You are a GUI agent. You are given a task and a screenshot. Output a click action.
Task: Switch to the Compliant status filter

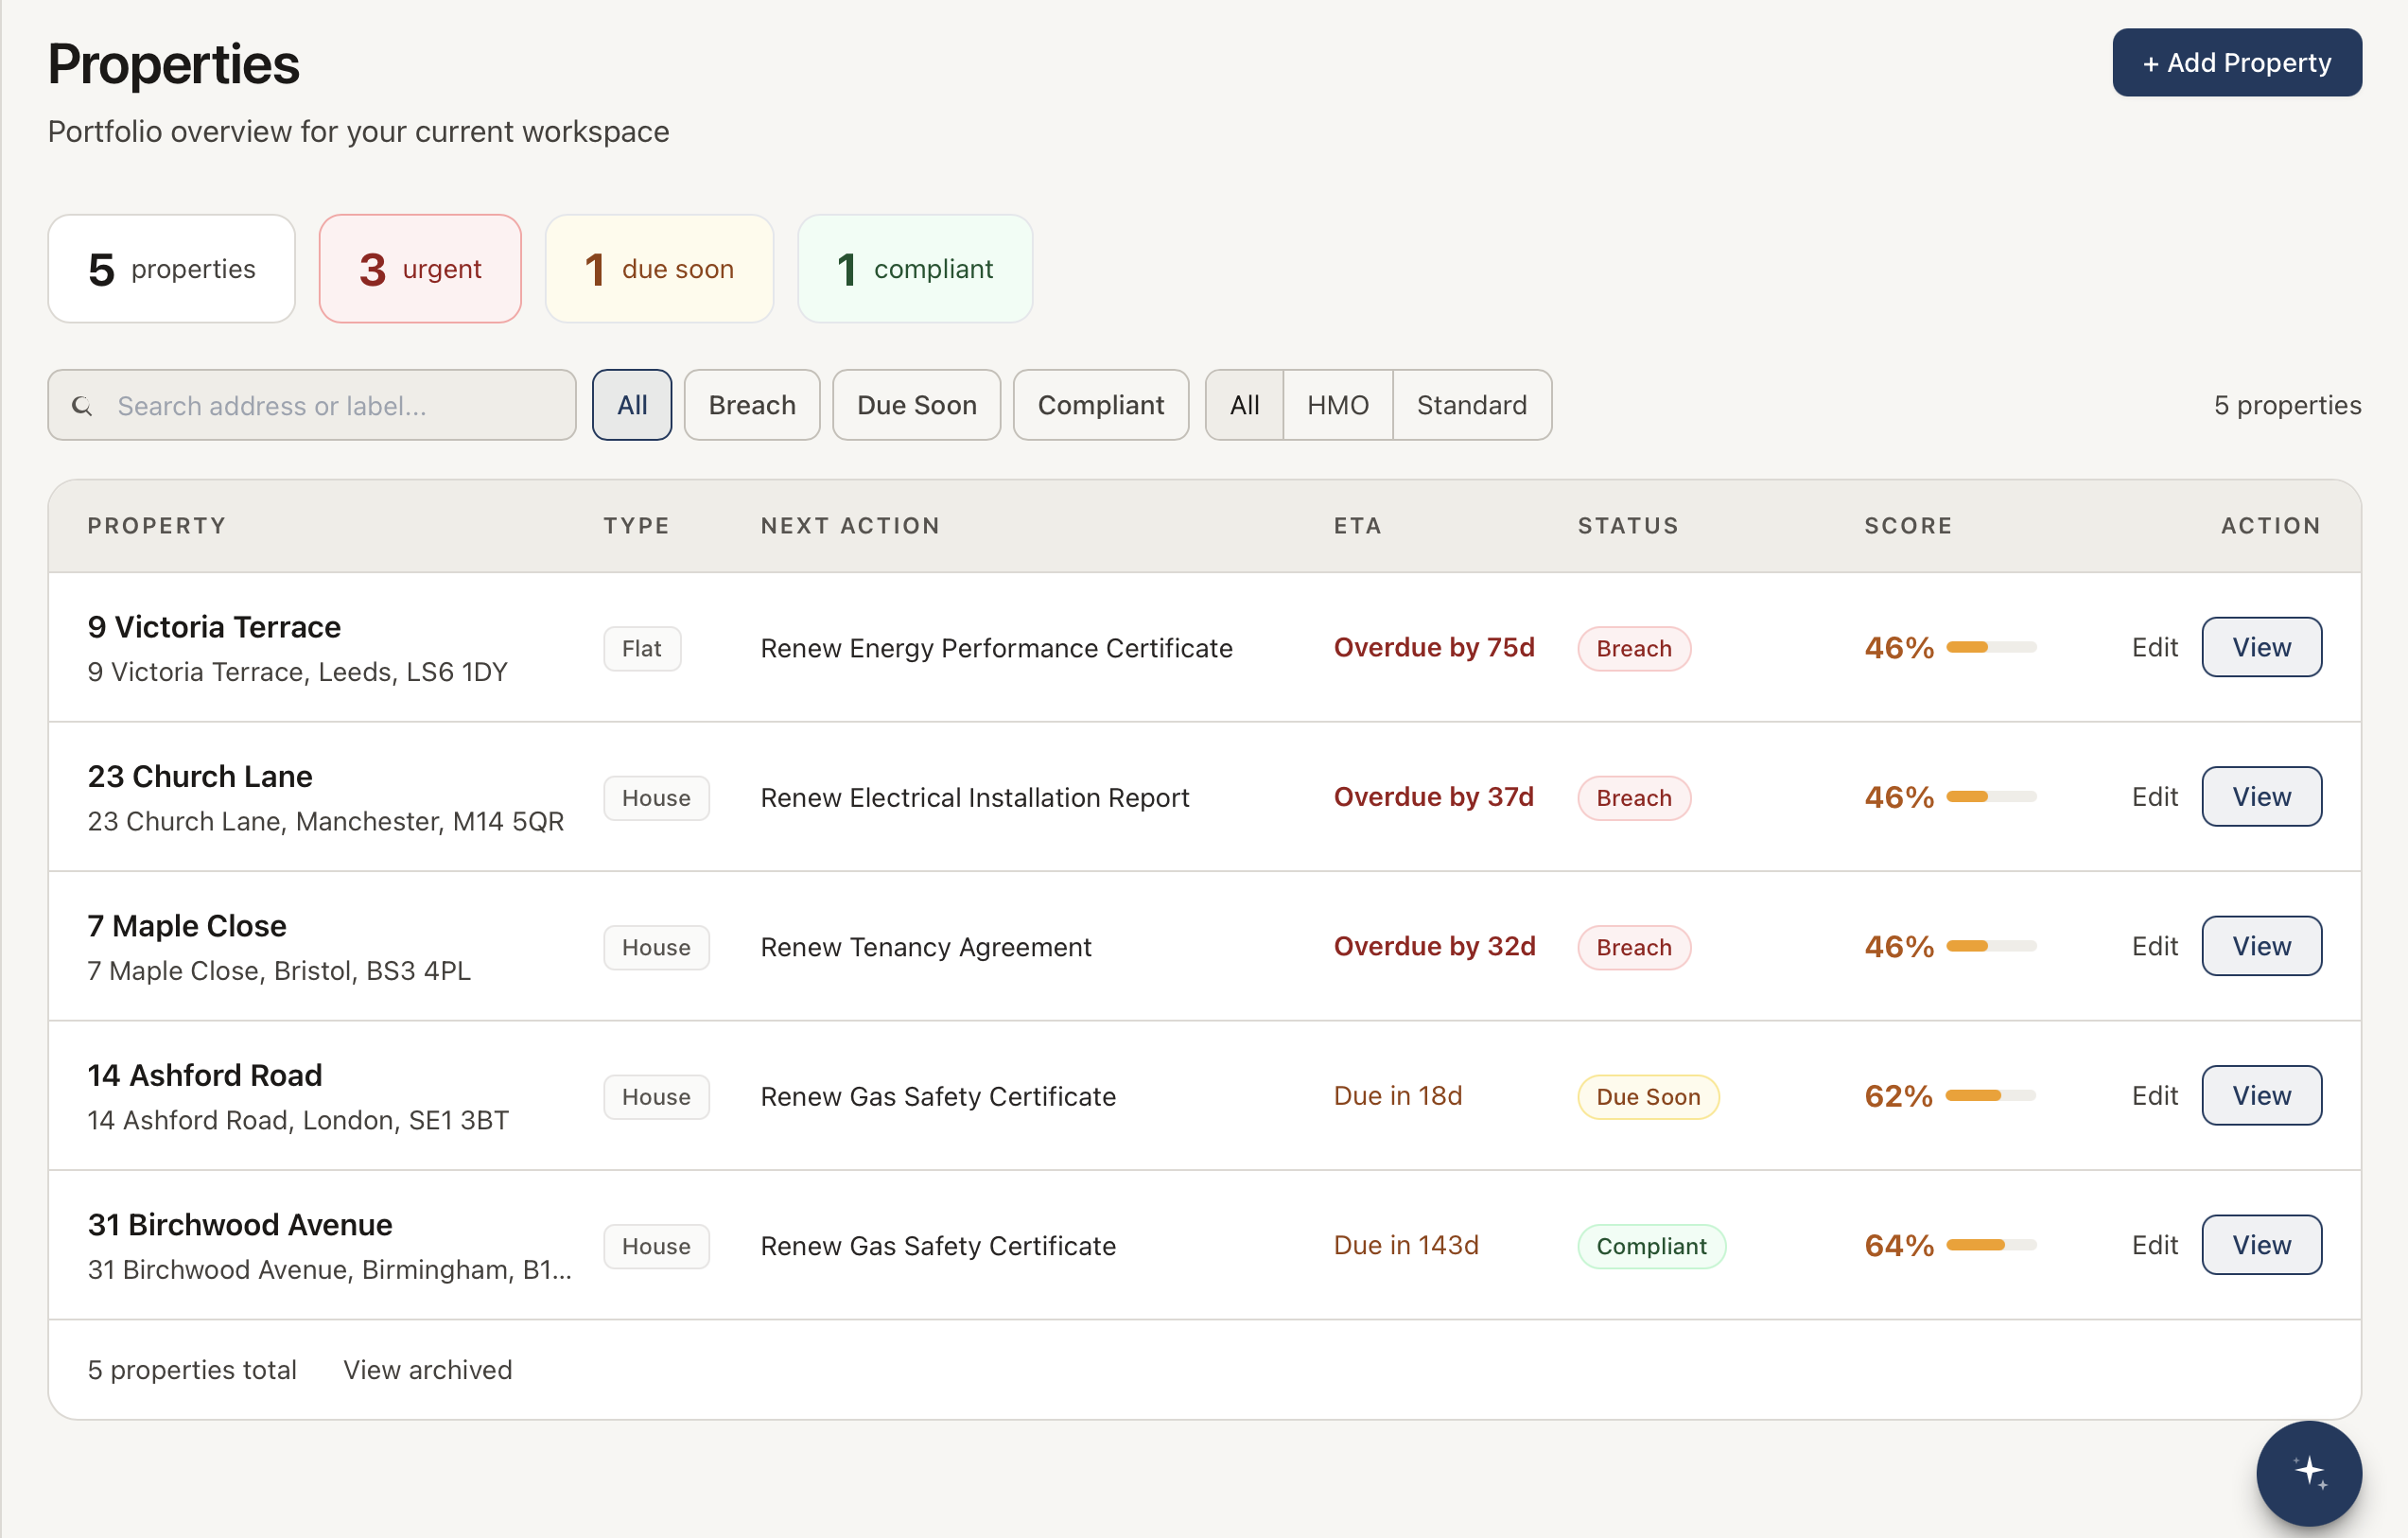tap(1100, 405)
